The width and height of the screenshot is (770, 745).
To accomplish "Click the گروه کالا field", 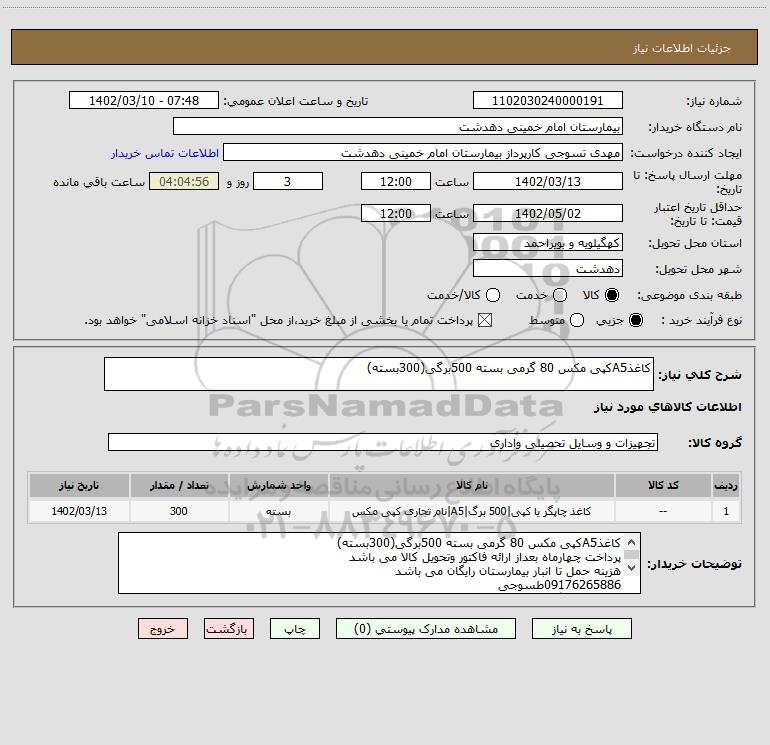I will pos(383,442).
